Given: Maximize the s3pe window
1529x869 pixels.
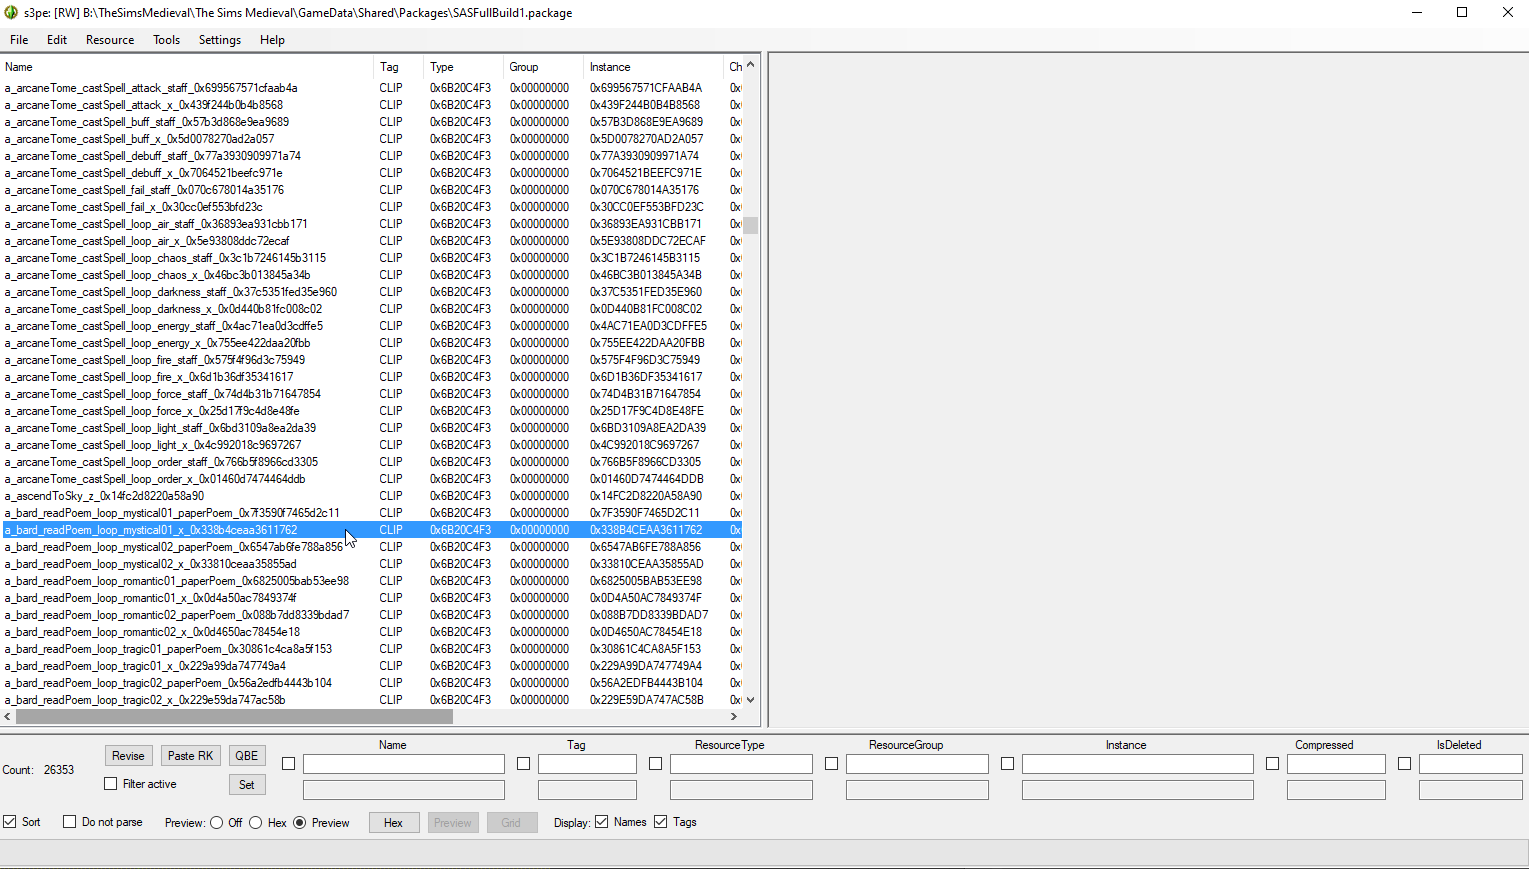Looking at the screenshot, I should [x=1461, y=13].
